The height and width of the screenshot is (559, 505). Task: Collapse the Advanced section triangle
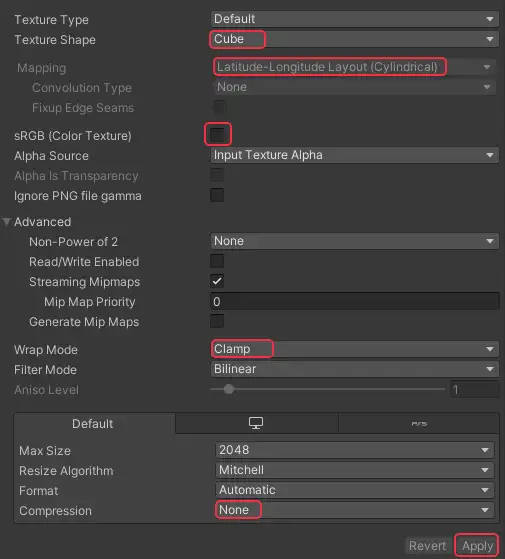pyautogui.click(x=6, y=222)
